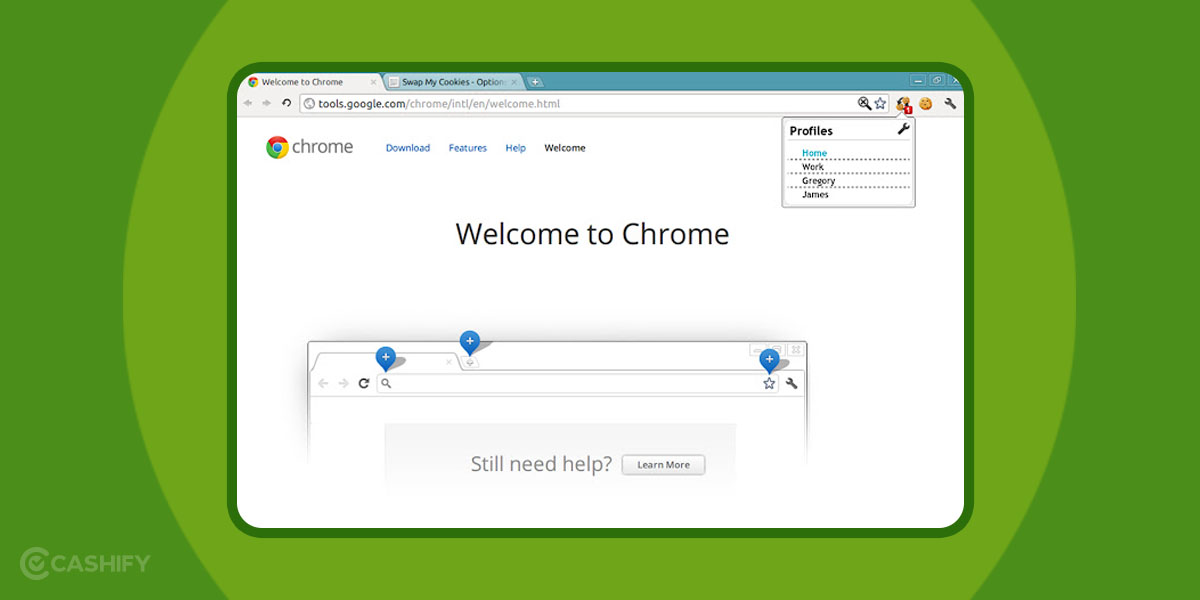The height and width of the screenshot is (600, 1200).
Task: Open Chrome's wrench menu on the browser toolbar
Action: (950, 103)
